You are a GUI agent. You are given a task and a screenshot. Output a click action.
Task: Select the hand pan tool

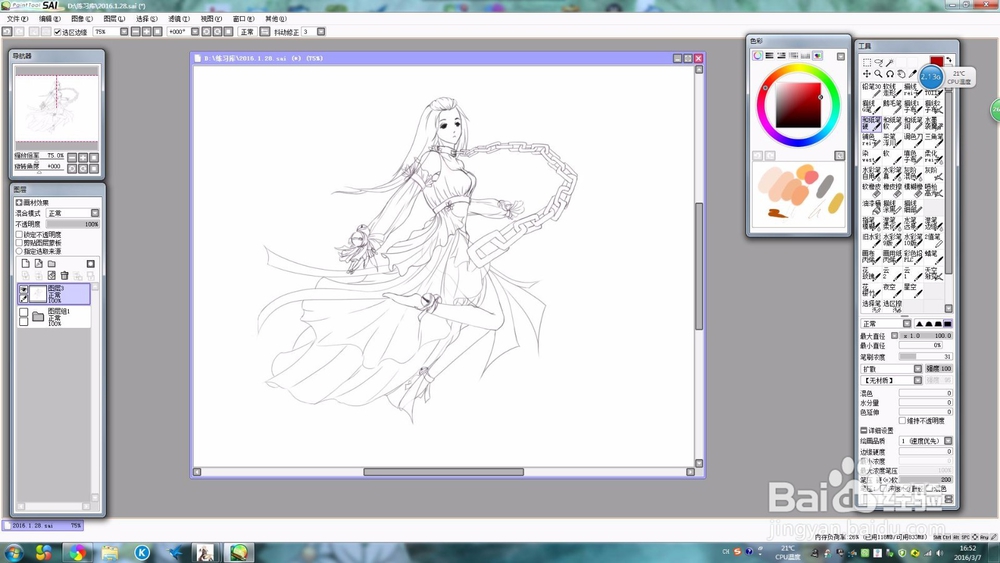(901, 74)
